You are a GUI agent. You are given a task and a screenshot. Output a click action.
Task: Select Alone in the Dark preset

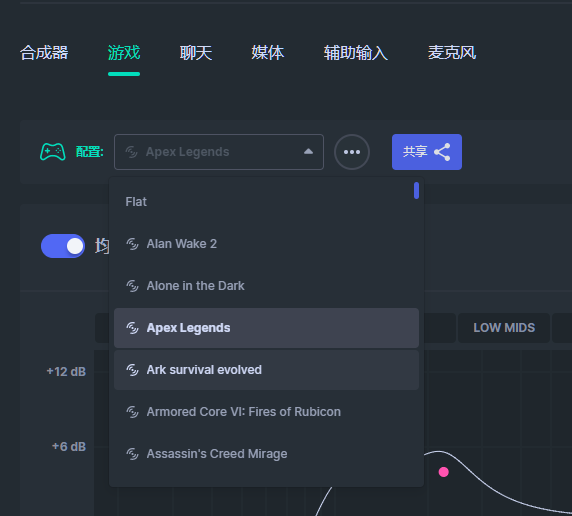(266, 286)
